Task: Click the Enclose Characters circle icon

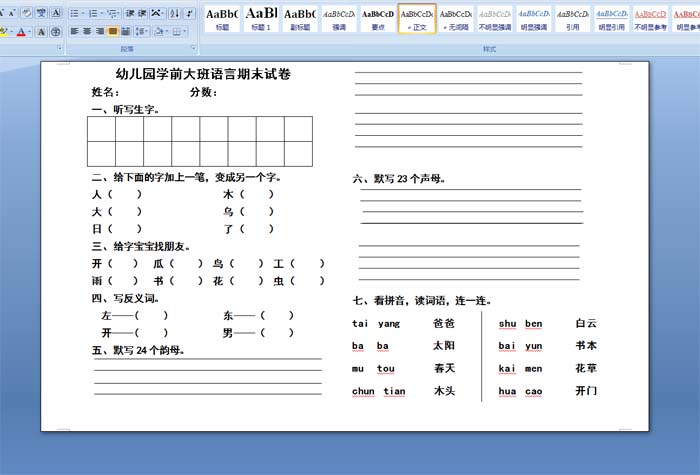Action: pos(56,32)
